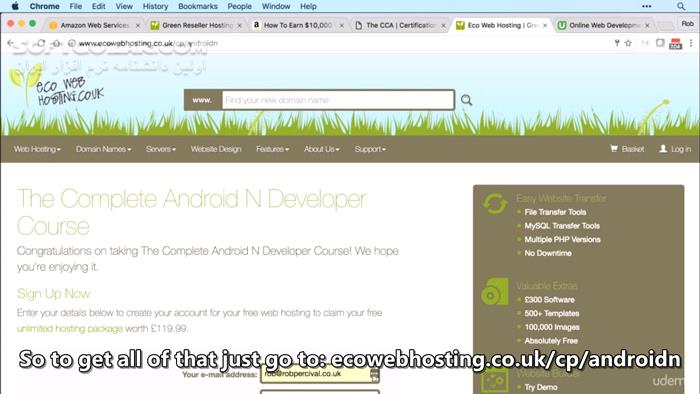Click the domain name search field

tap(338, 100)
